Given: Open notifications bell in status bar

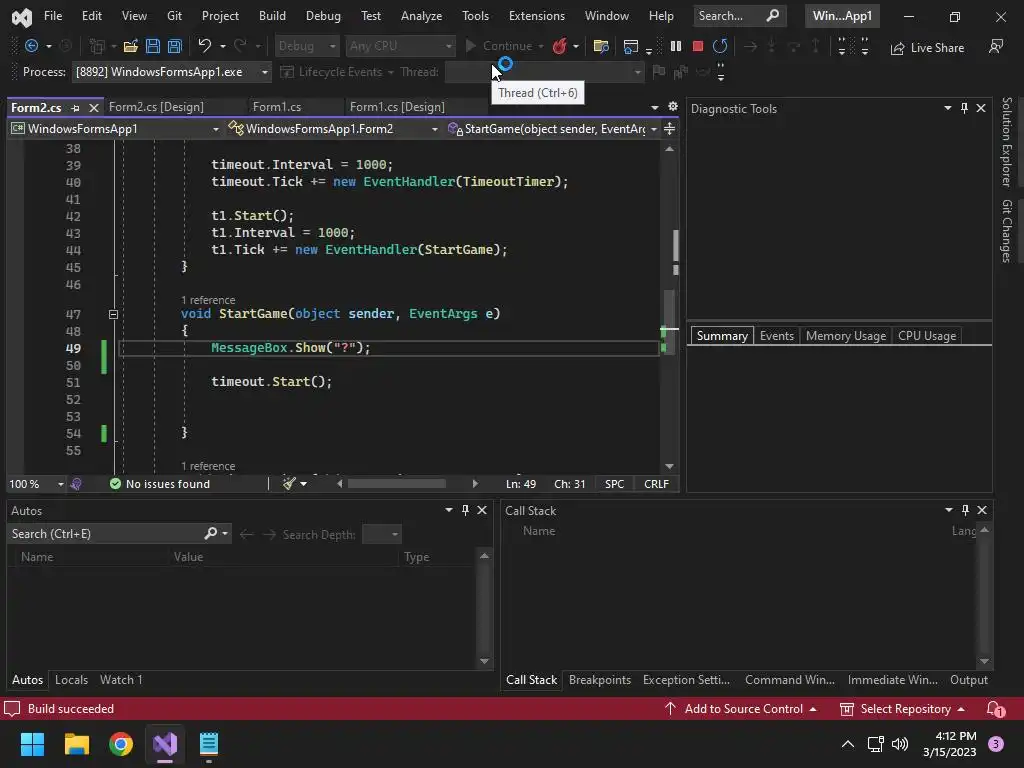Looking at the screenshot, I should (x=995, y=709).
